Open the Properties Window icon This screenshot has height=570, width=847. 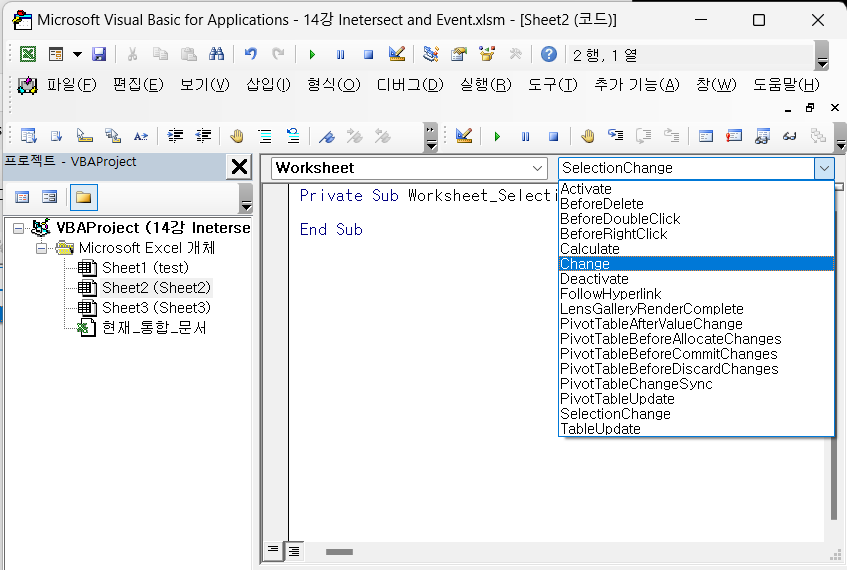click(x=459, y=55)
